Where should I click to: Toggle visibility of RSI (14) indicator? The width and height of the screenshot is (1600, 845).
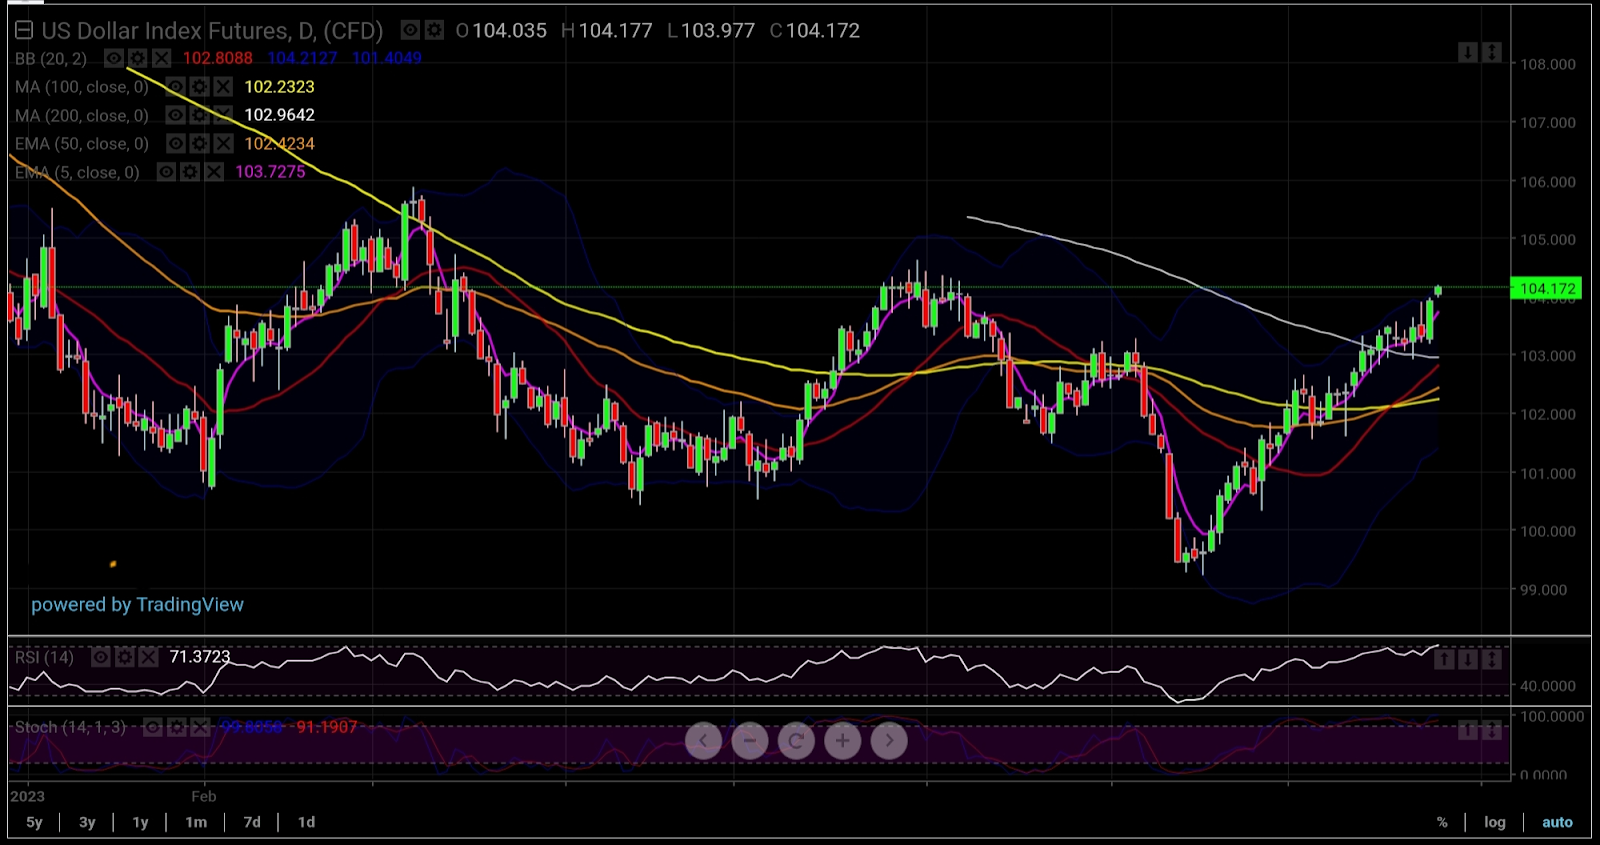(x=100, y=657)
